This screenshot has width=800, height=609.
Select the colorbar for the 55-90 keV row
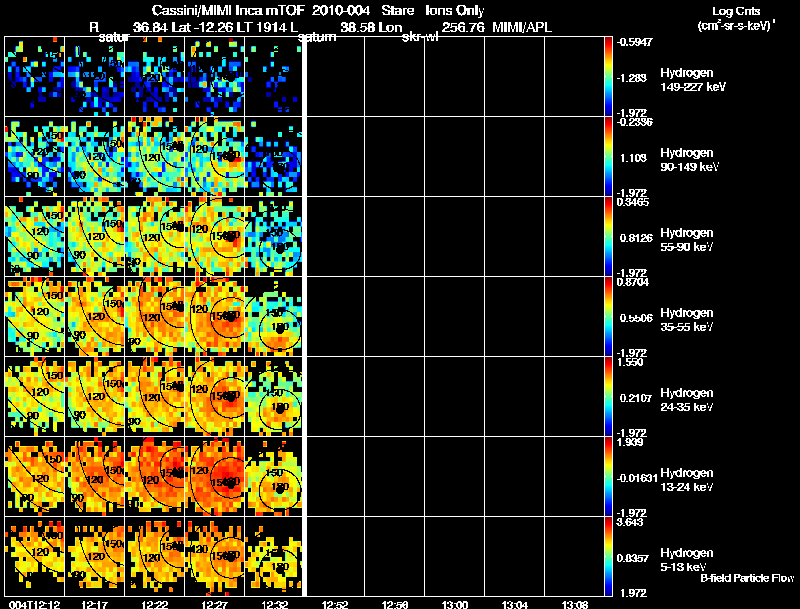pyautogui.click(x=608, y=237)
